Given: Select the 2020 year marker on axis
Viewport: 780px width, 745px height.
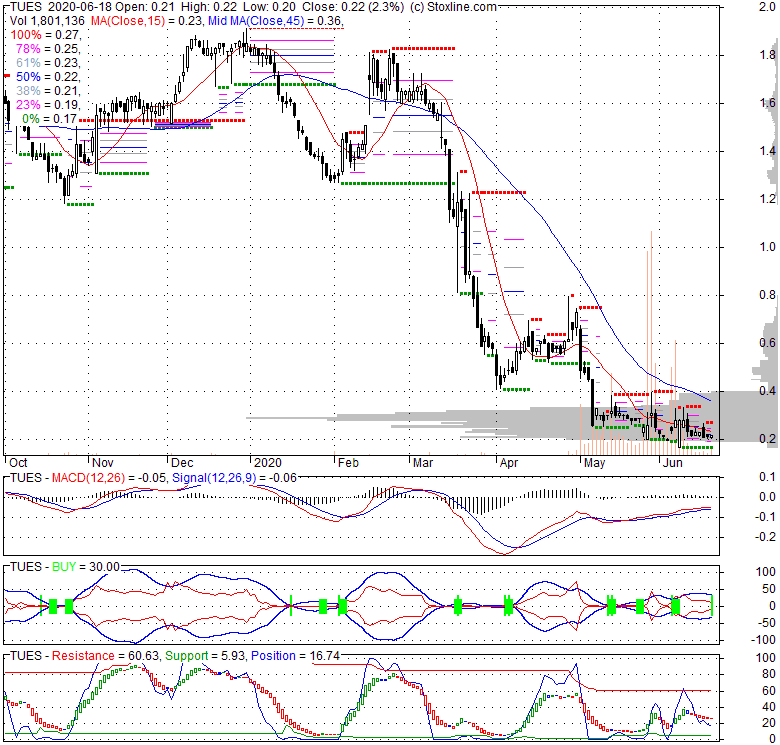Looking at the screenshot, I should point(267,463).
